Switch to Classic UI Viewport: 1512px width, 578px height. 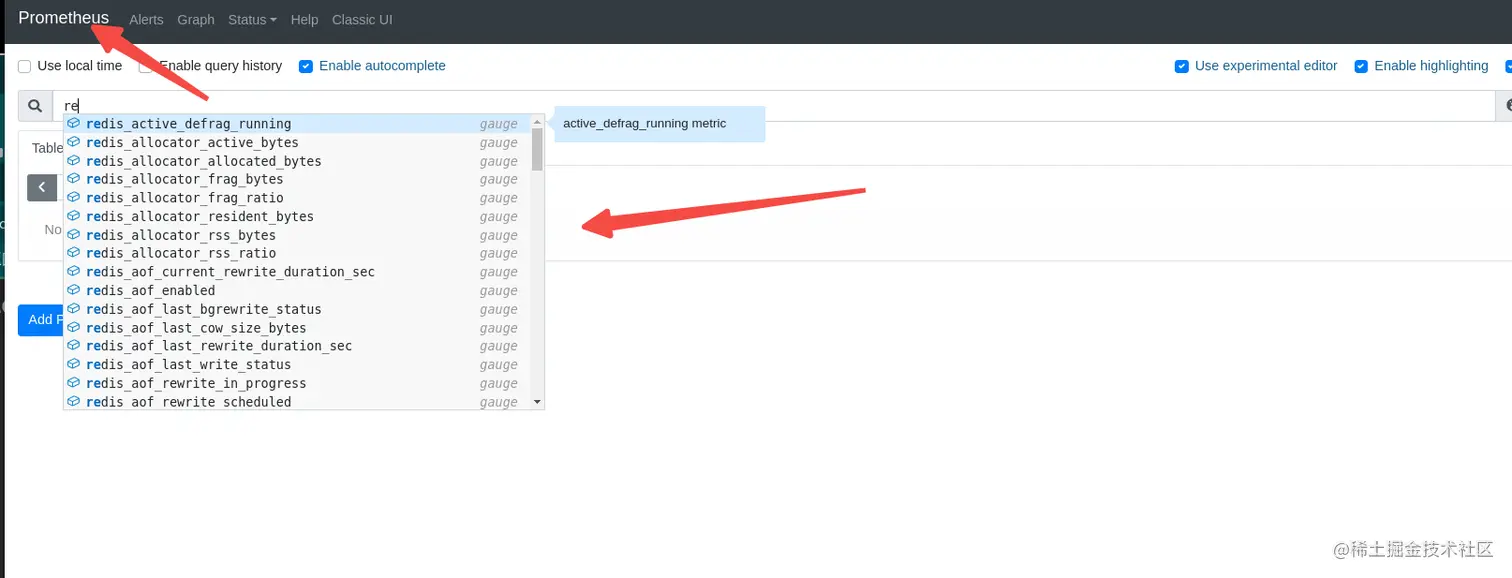[362, 20]
